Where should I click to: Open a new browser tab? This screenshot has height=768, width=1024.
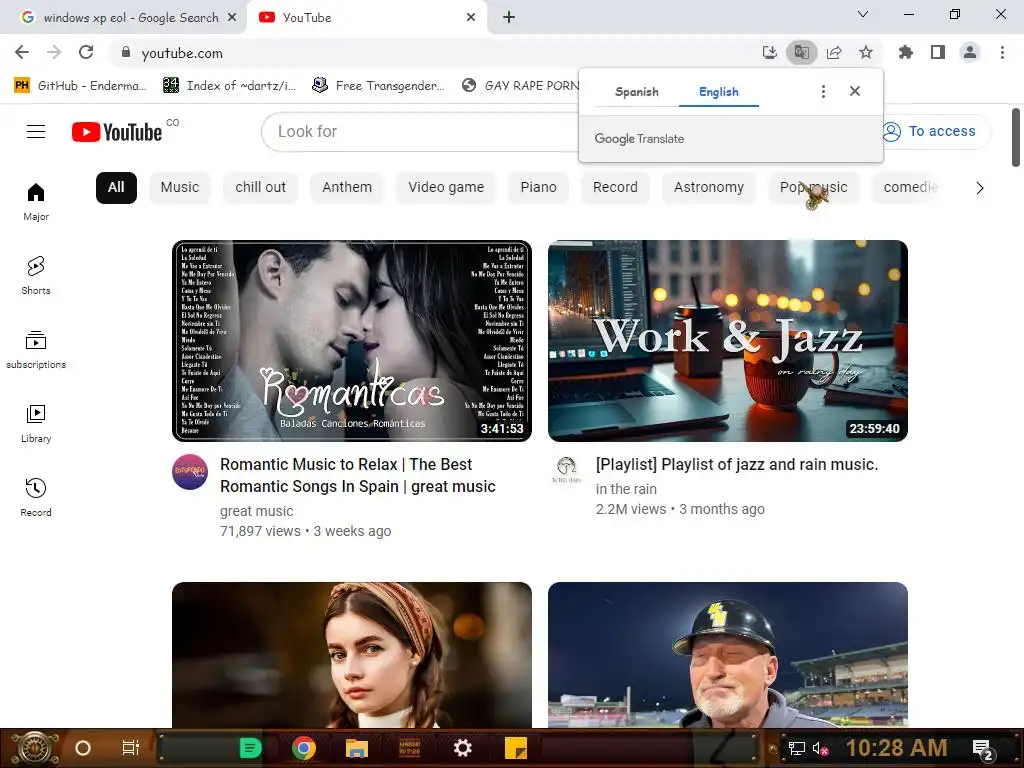click(x=509, y=18)
